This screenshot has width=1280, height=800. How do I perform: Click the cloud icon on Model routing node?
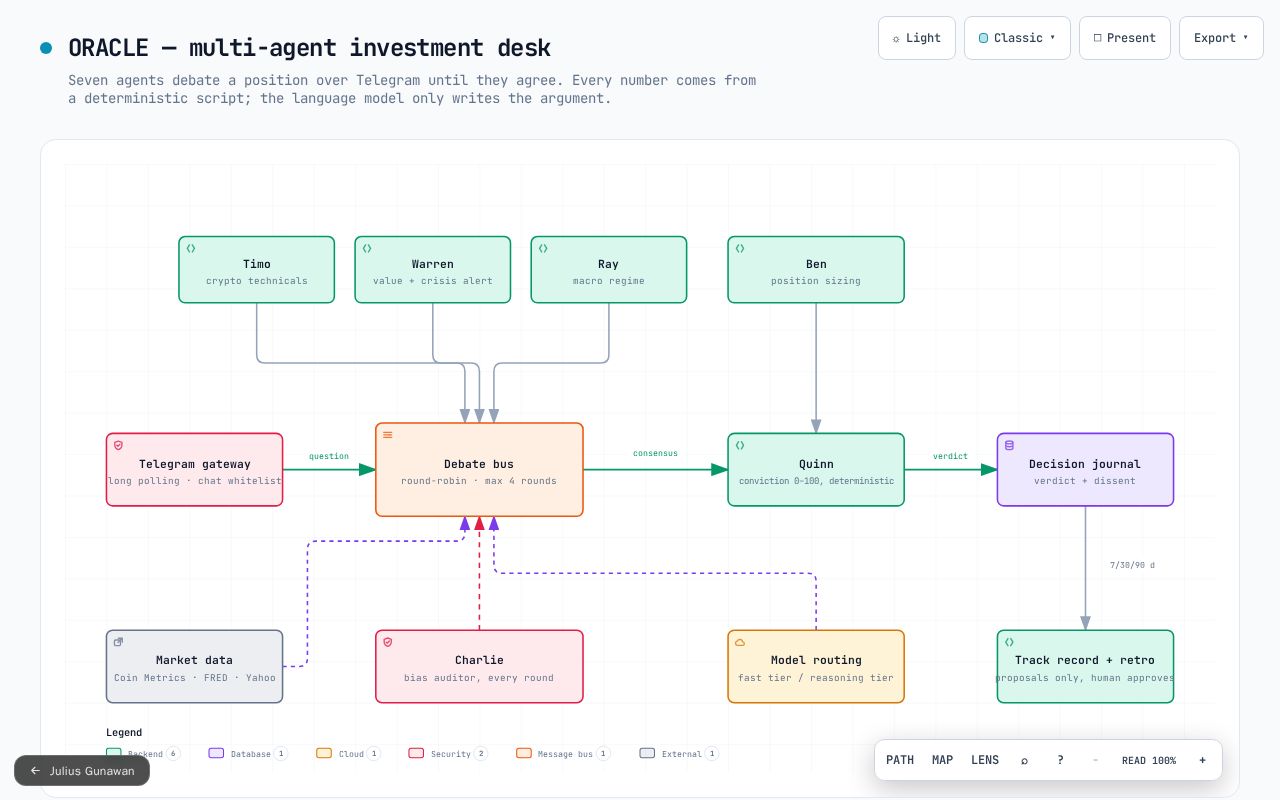(740, 642)
